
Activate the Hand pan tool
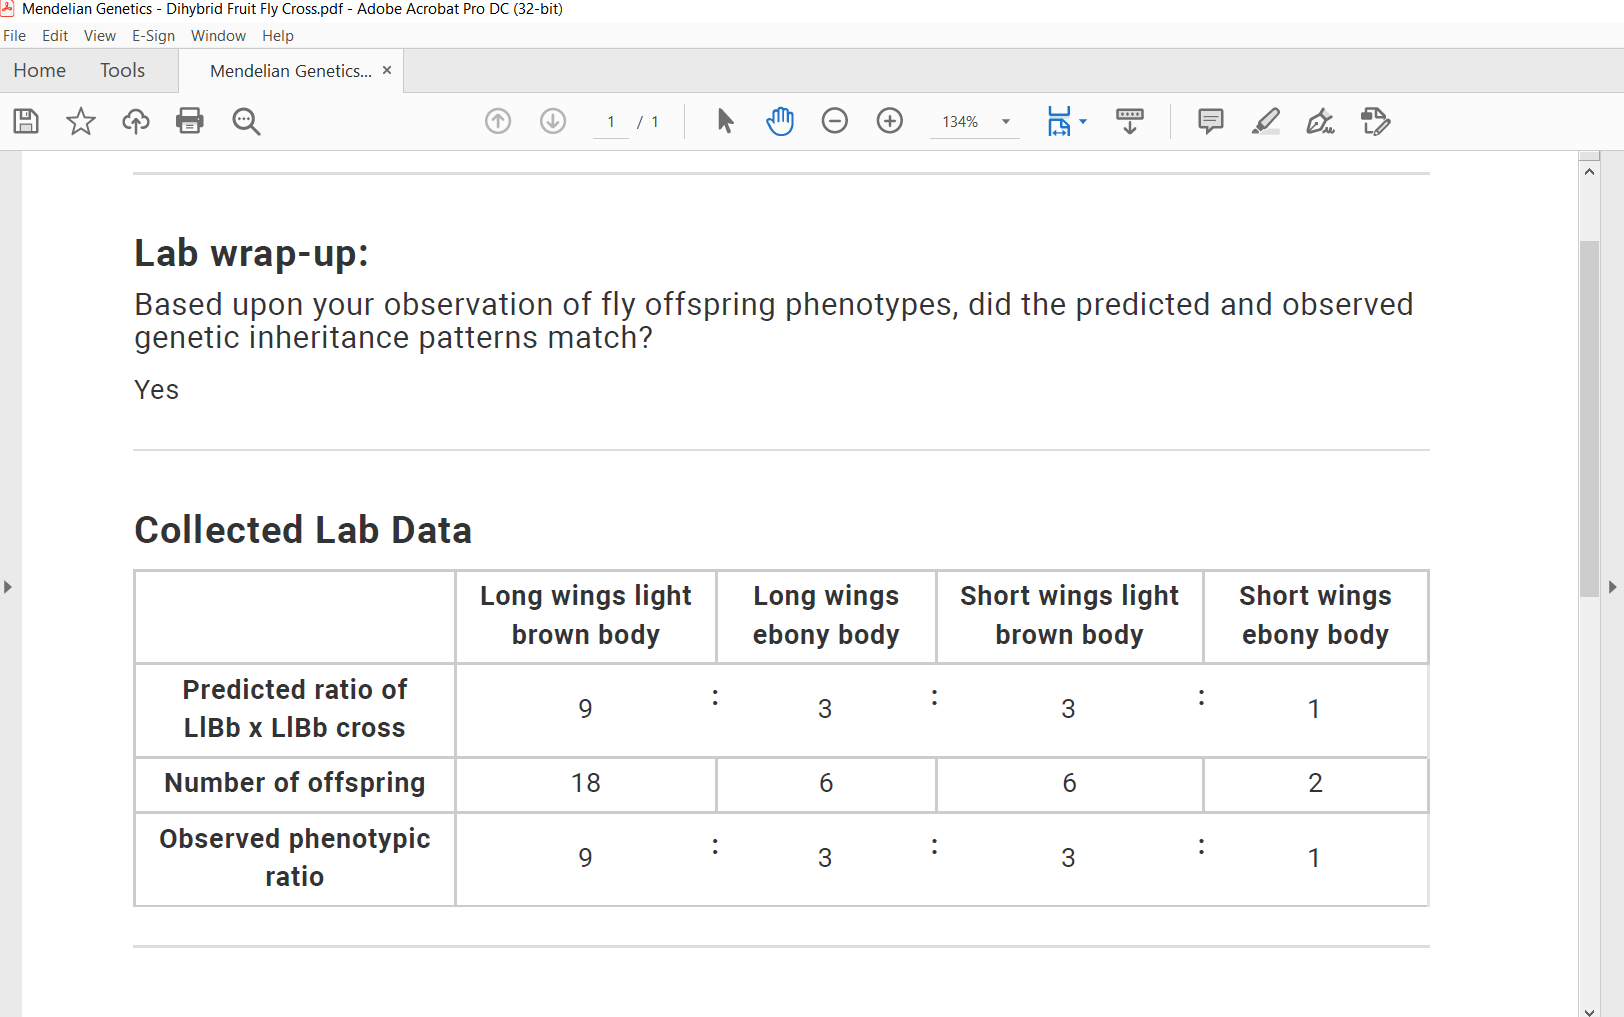[x=780, y=122]
